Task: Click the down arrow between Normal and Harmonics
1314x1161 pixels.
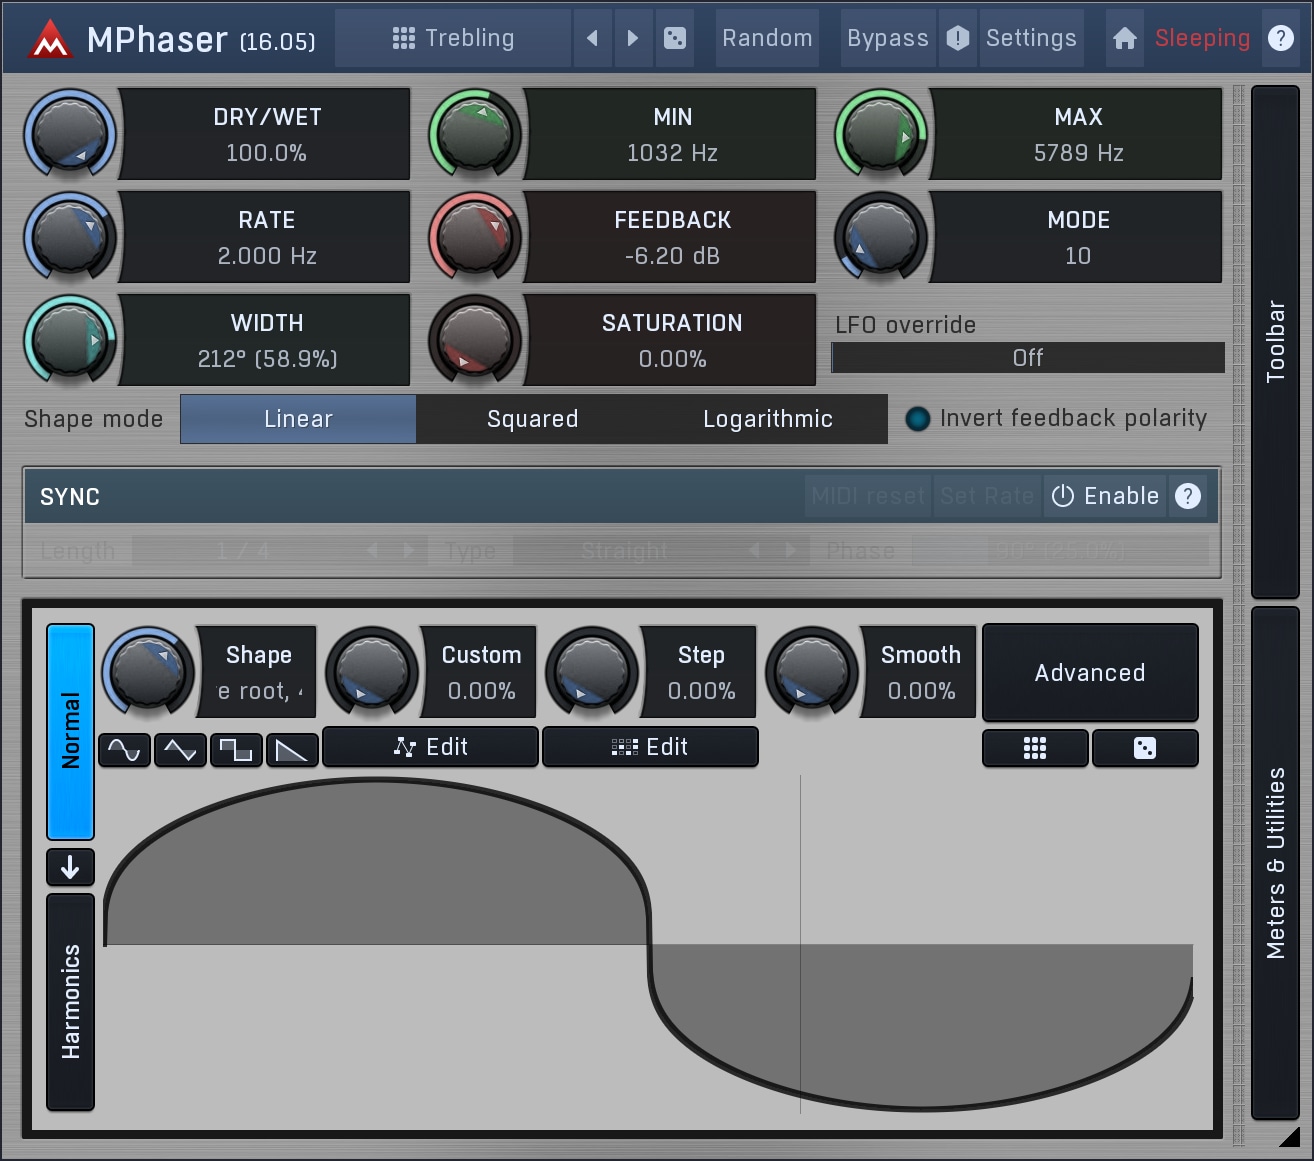Action: tap(70, 867)
